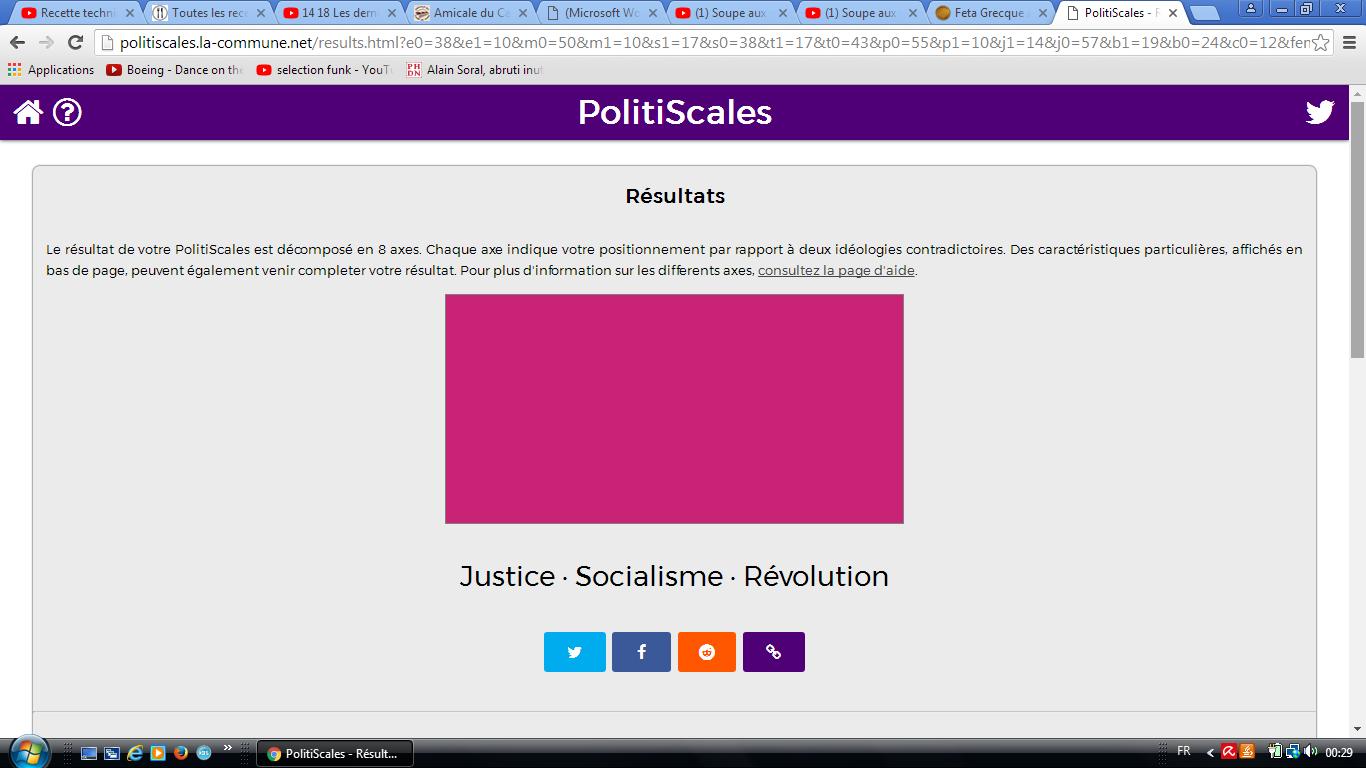Reload the current page
Image resolution: width=1366 pixels, height=768 pixels.
click(75, 43)
